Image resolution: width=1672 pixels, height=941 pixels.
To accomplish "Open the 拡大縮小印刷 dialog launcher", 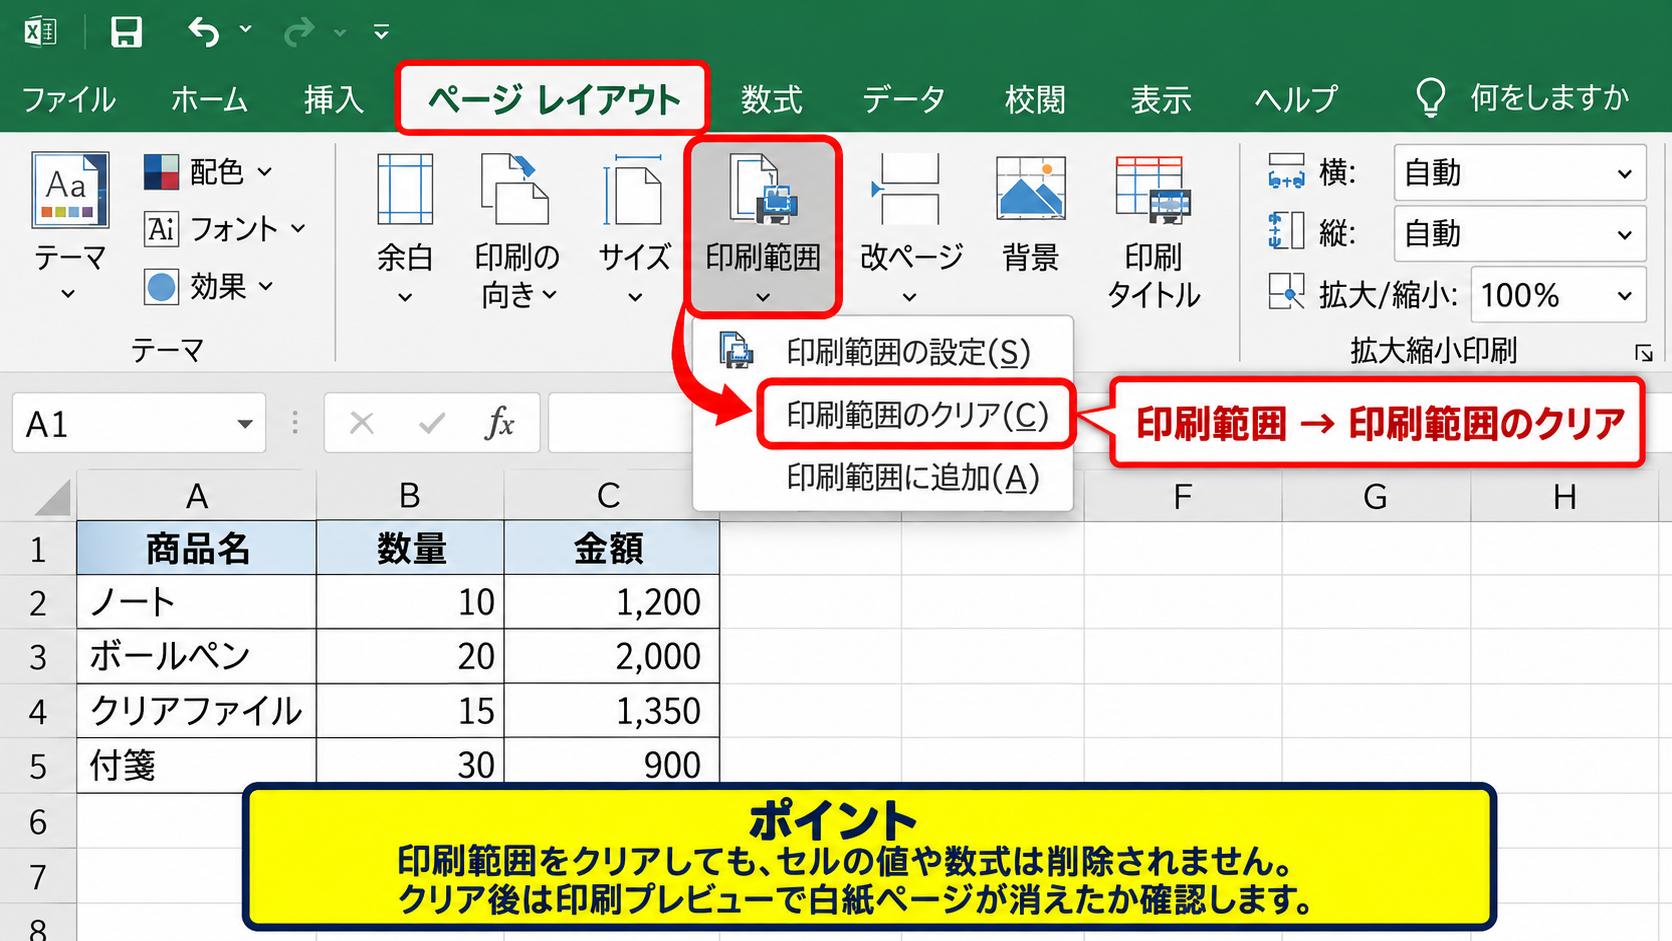I will 1643,352.
